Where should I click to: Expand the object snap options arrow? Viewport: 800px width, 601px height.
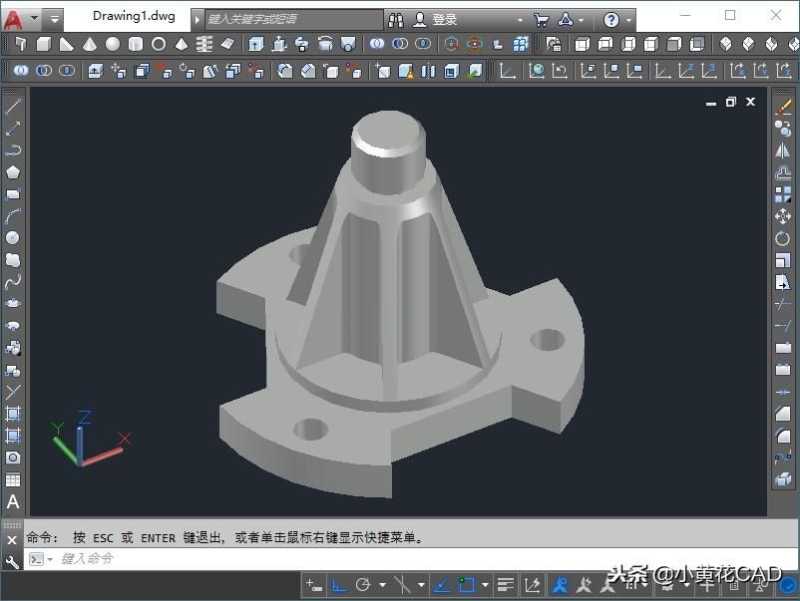click(x=486, y=585)
